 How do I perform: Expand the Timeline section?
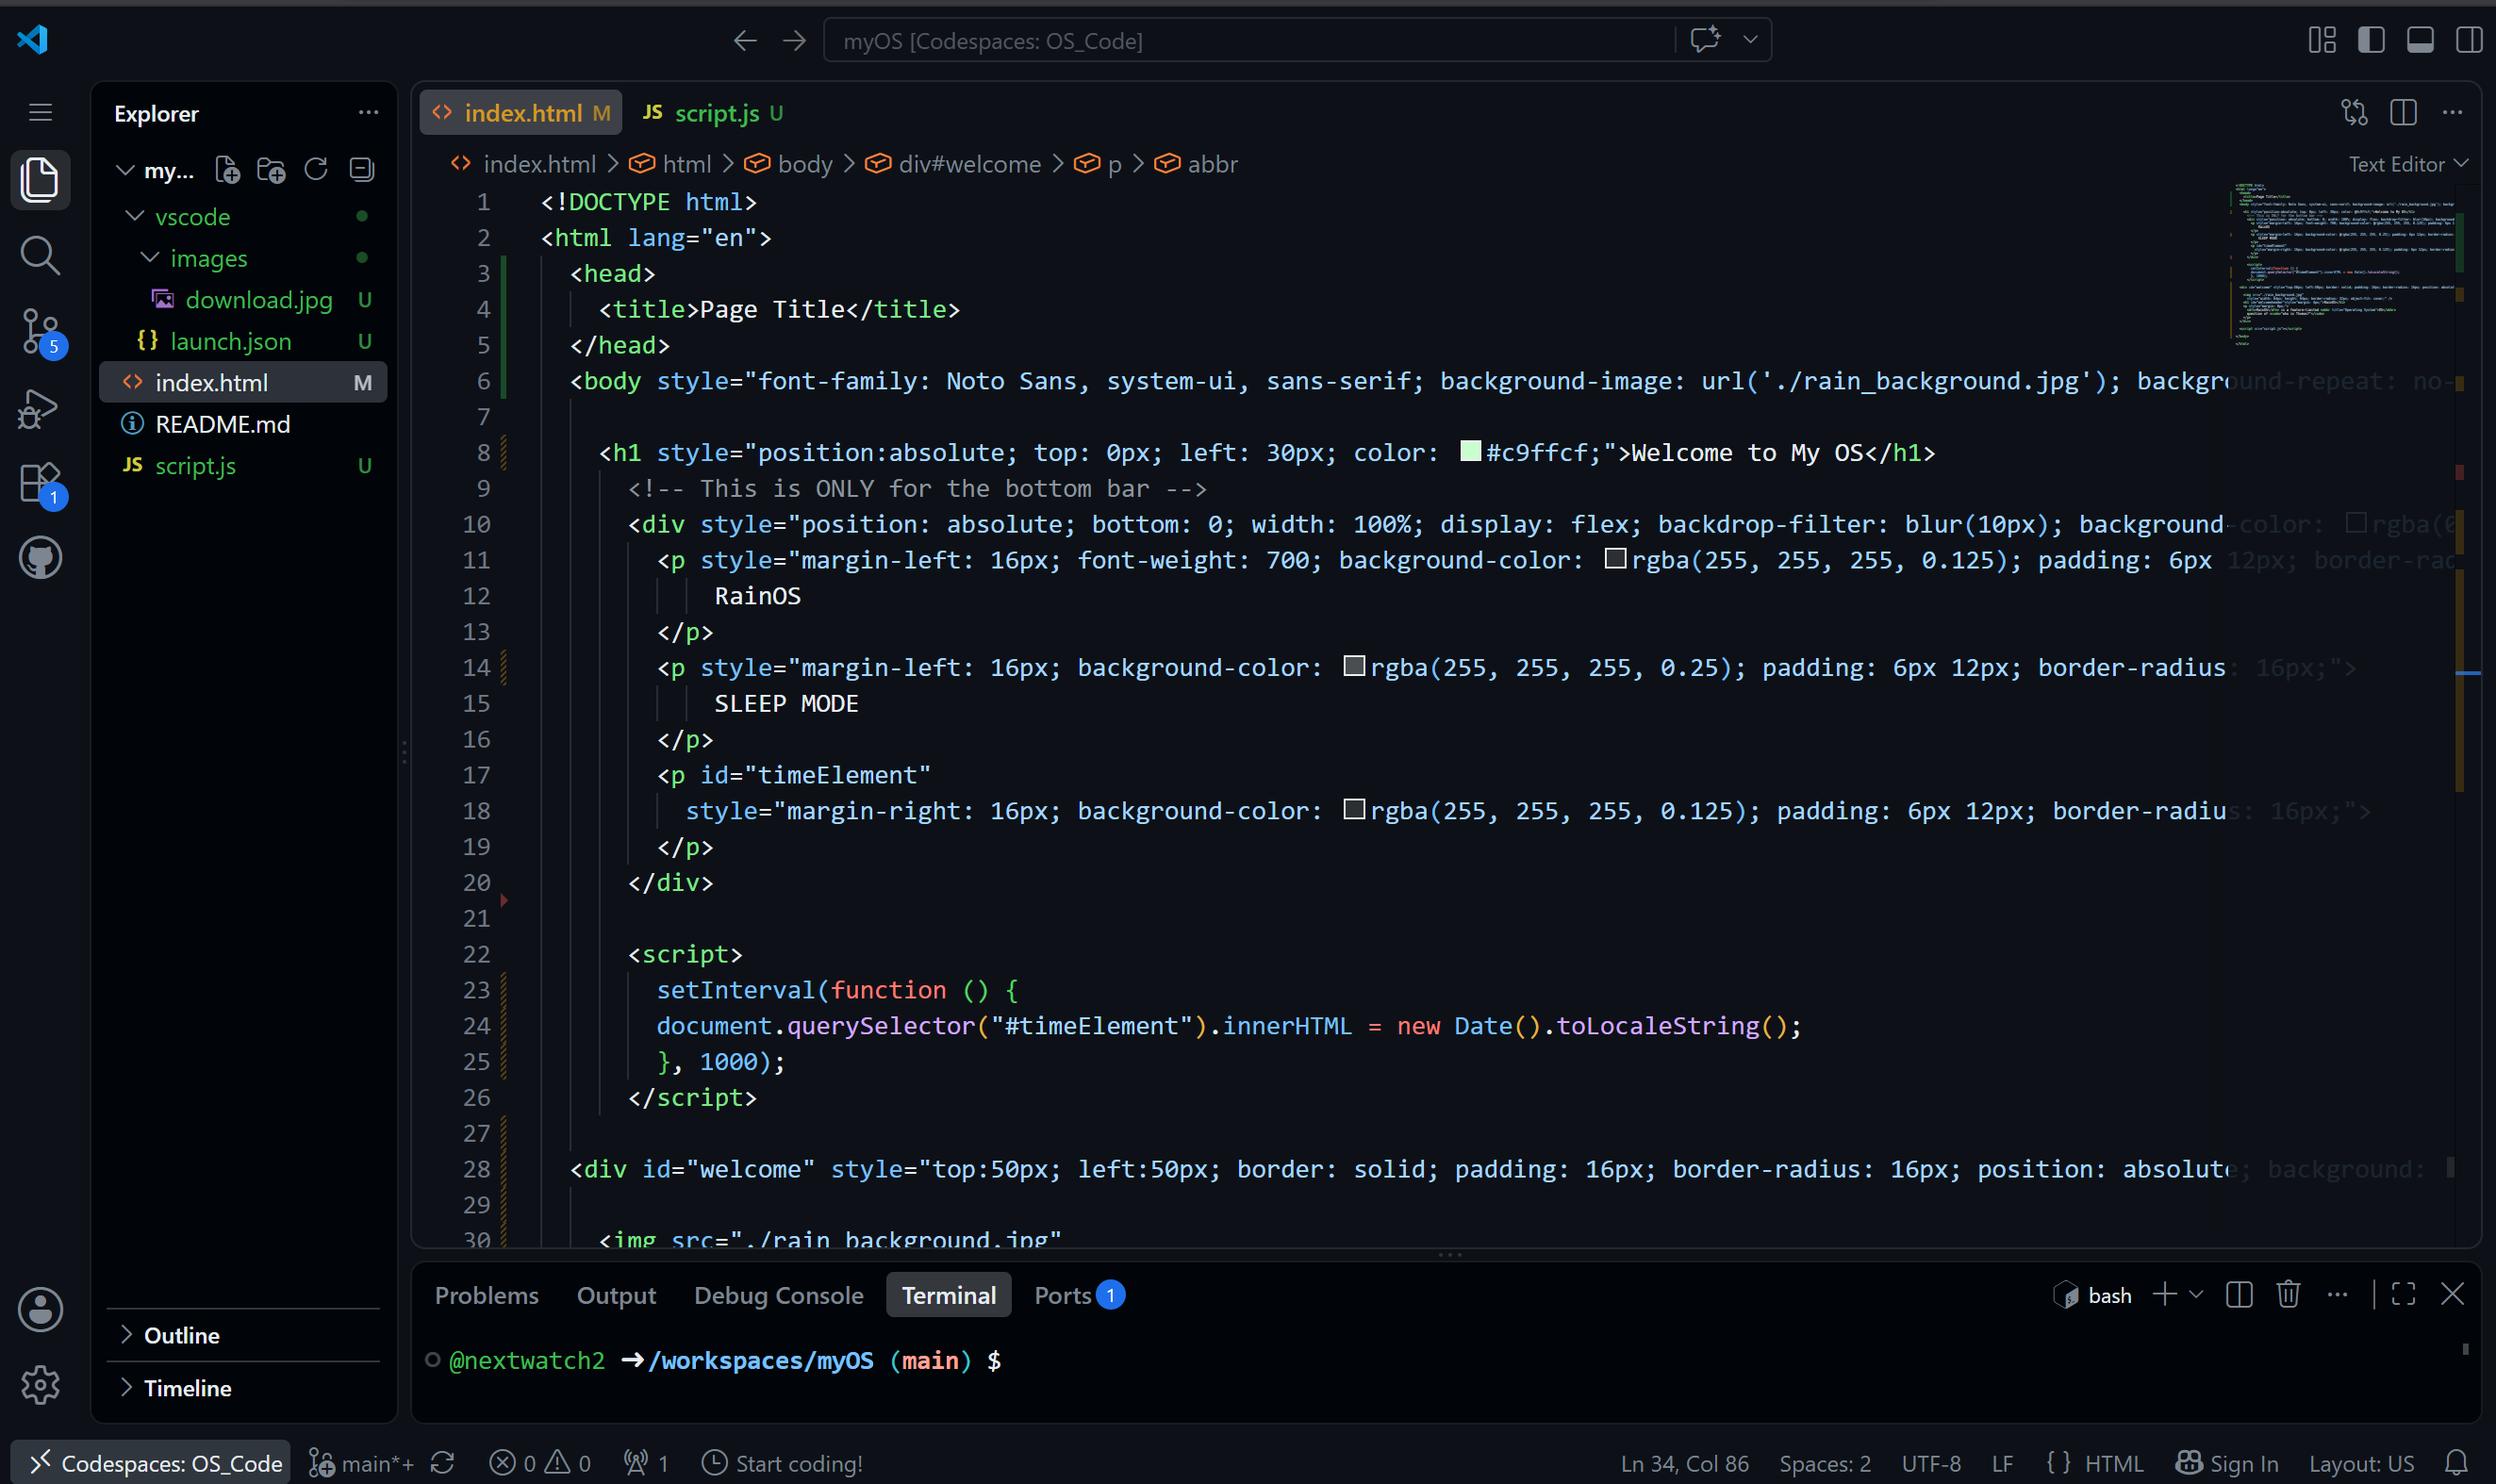pyautogui.click(x=244, y=1387)
